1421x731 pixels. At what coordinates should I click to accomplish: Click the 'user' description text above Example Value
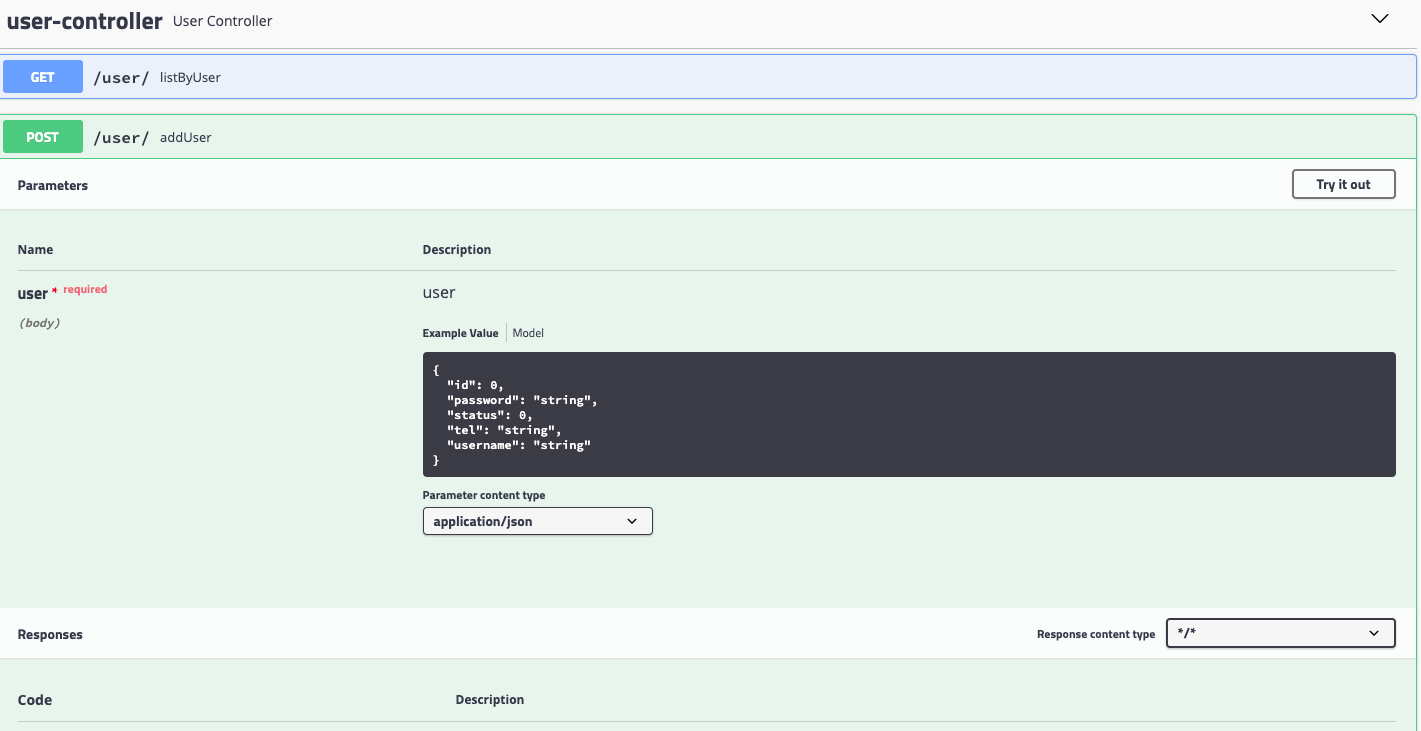(x=439, y=292)
